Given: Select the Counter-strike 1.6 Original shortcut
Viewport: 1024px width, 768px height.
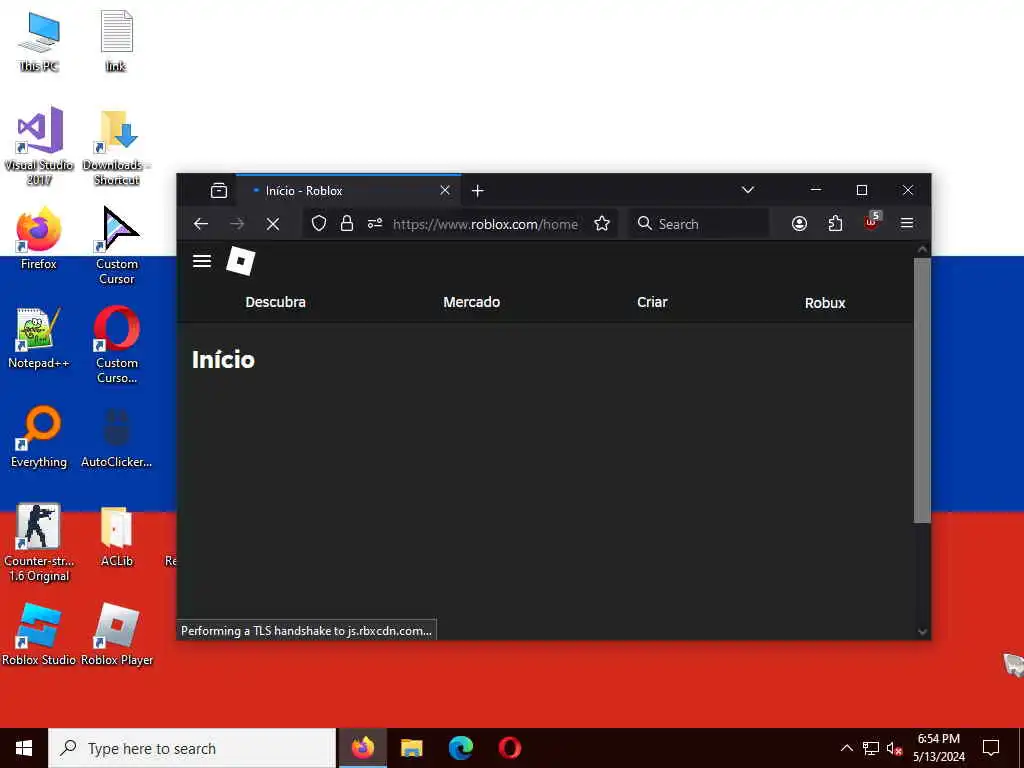Looking at the screenshot, I should pyautogui.click(x=39, y=543).
